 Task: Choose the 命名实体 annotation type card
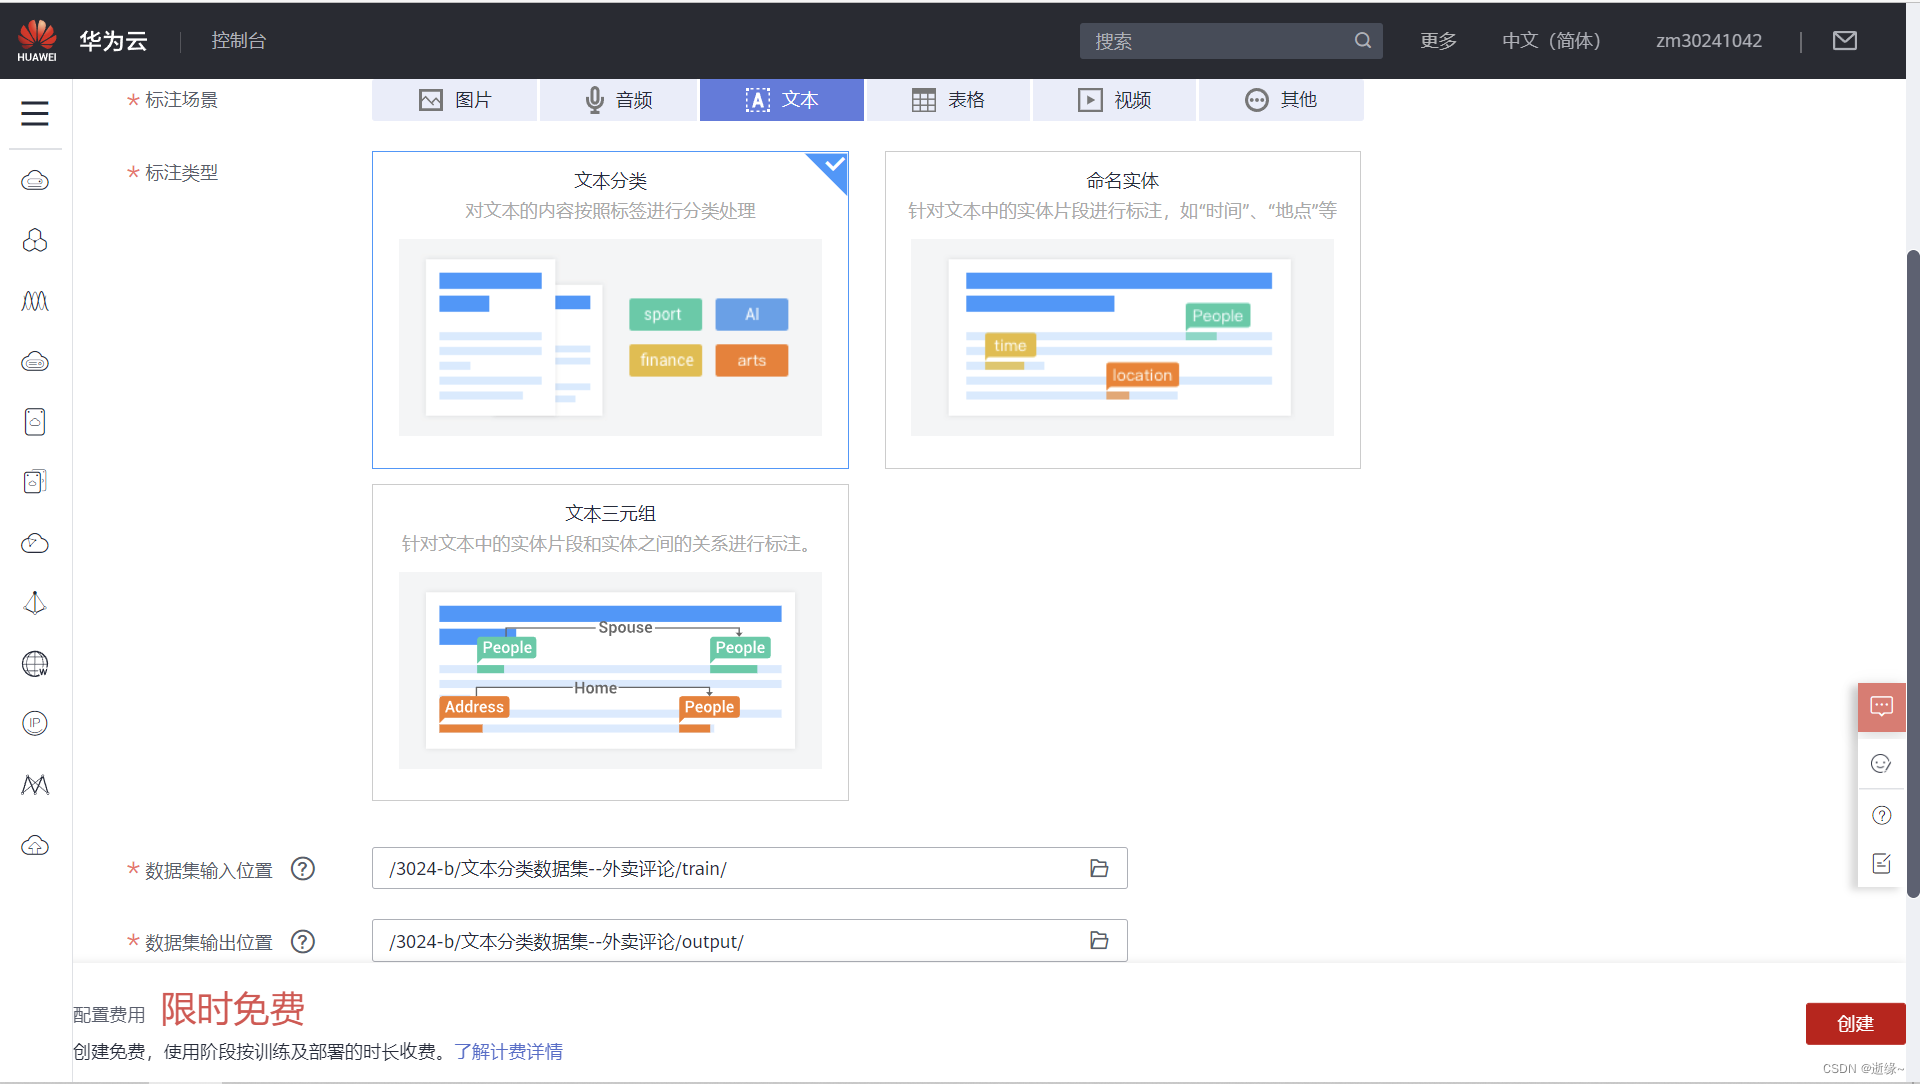tap(1122, 310)
